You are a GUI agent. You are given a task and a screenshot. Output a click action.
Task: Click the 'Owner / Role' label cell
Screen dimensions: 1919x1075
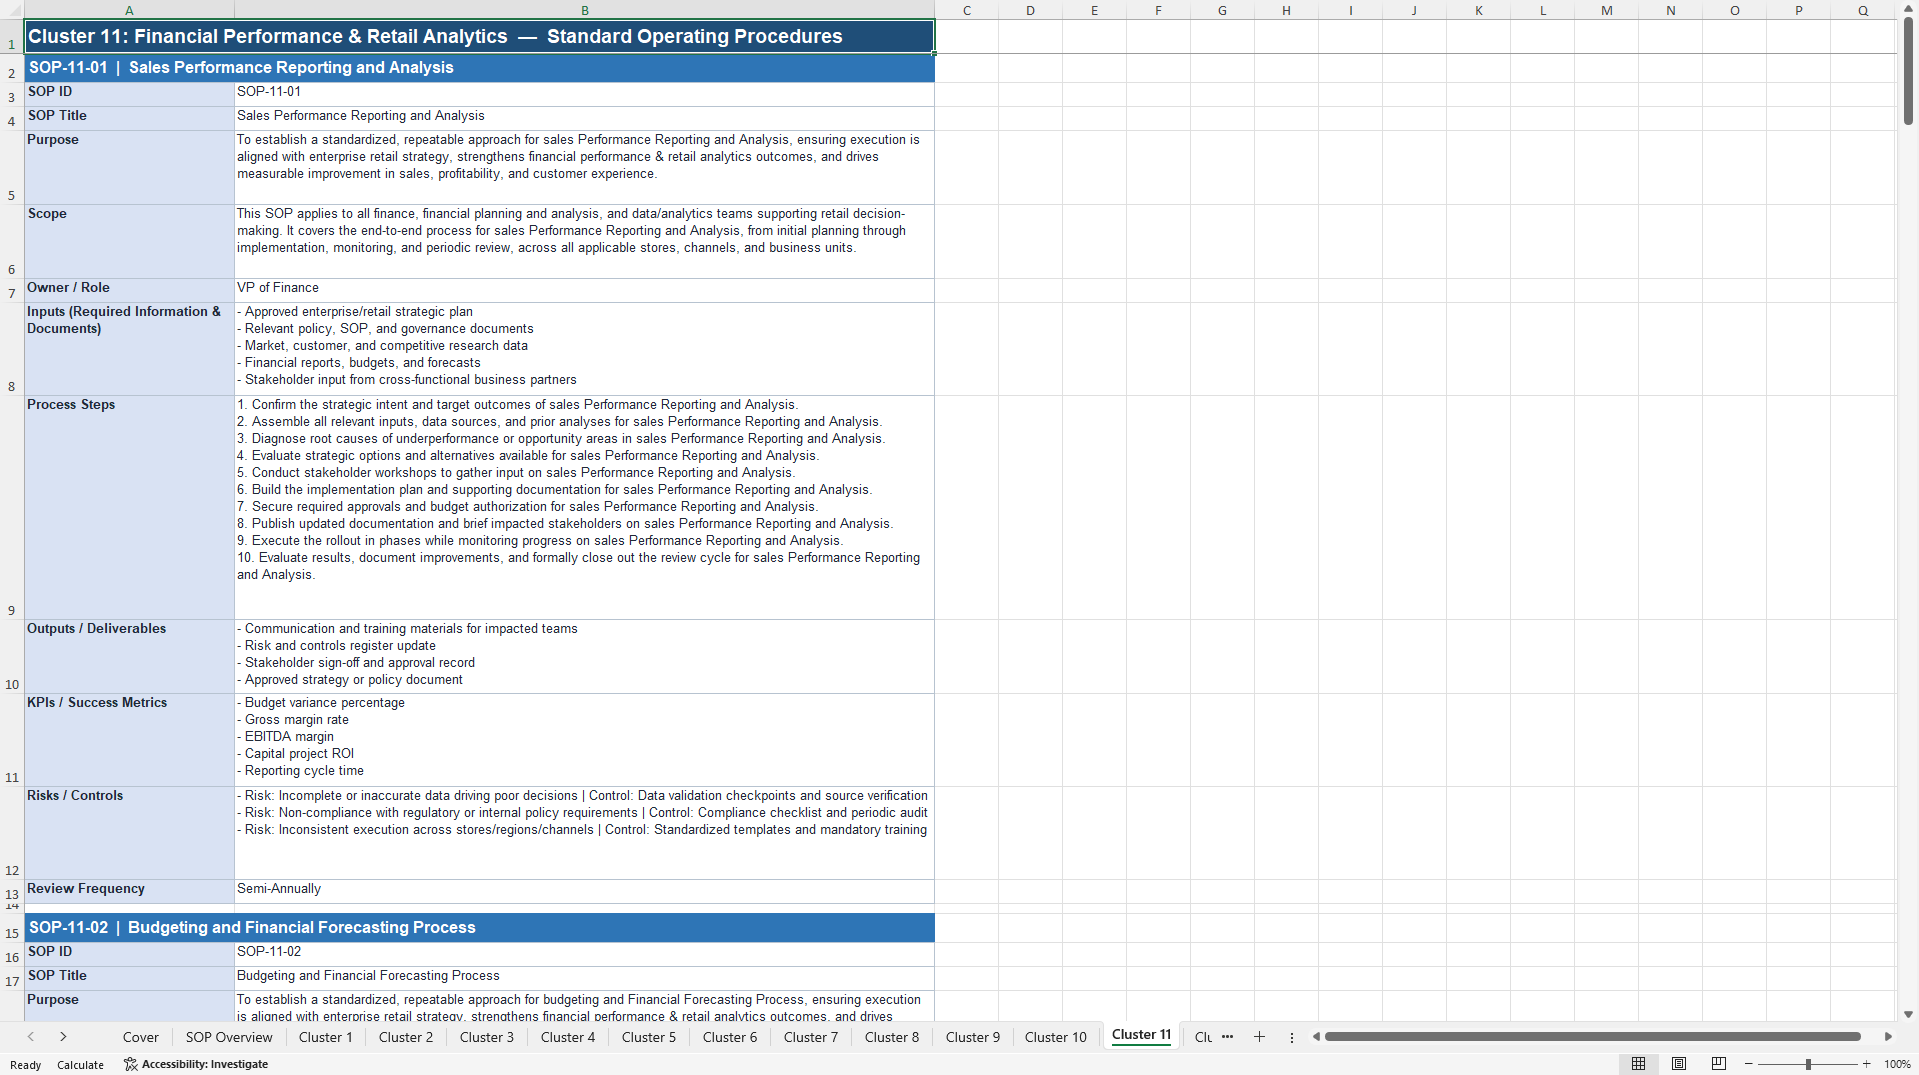(129, 290)
